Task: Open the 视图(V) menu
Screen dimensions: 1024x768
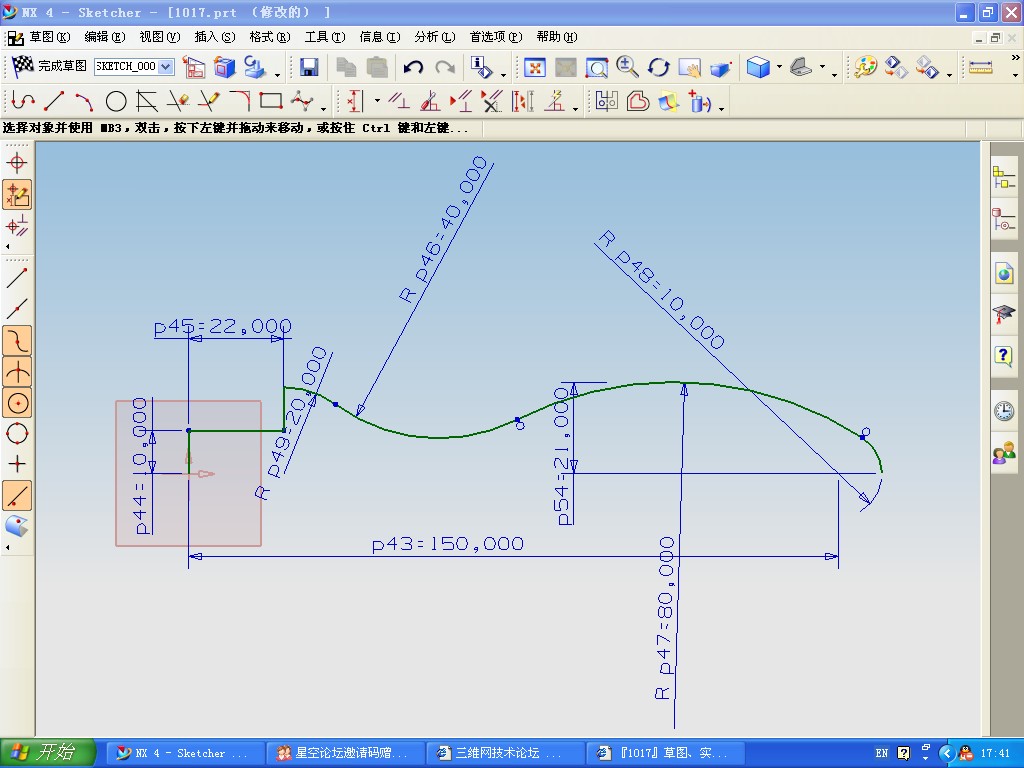Action: [159, 37]
